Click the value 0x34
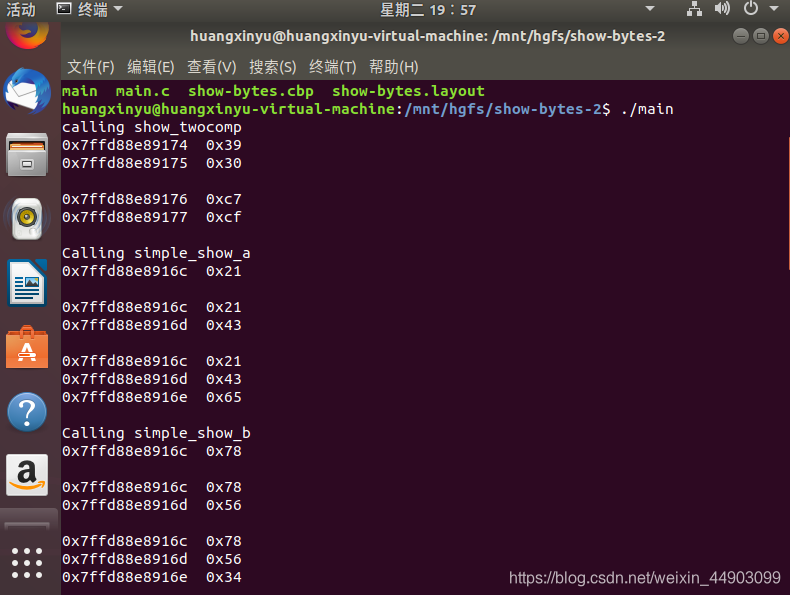 [223, 577]
